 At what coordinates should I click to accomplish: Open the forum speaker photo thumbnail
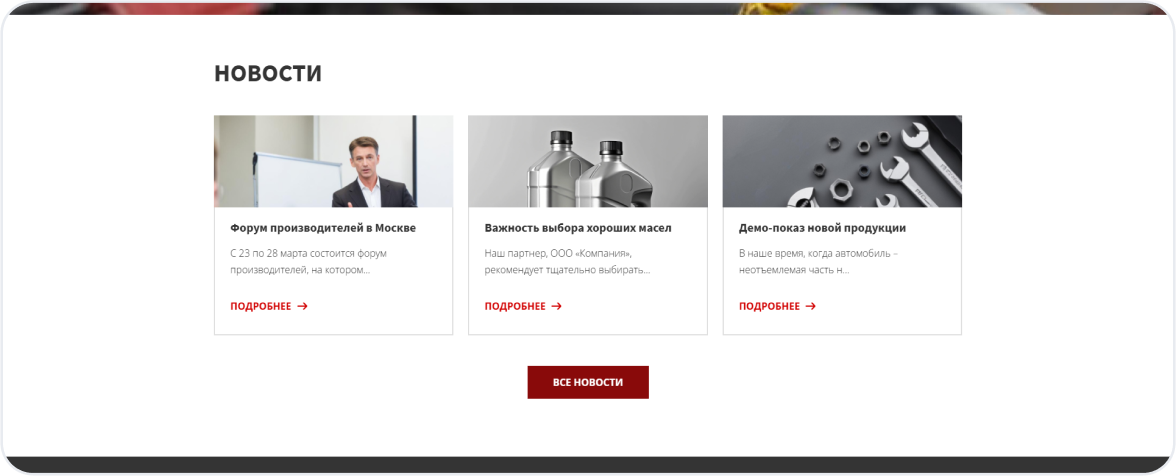pos(334,161)
